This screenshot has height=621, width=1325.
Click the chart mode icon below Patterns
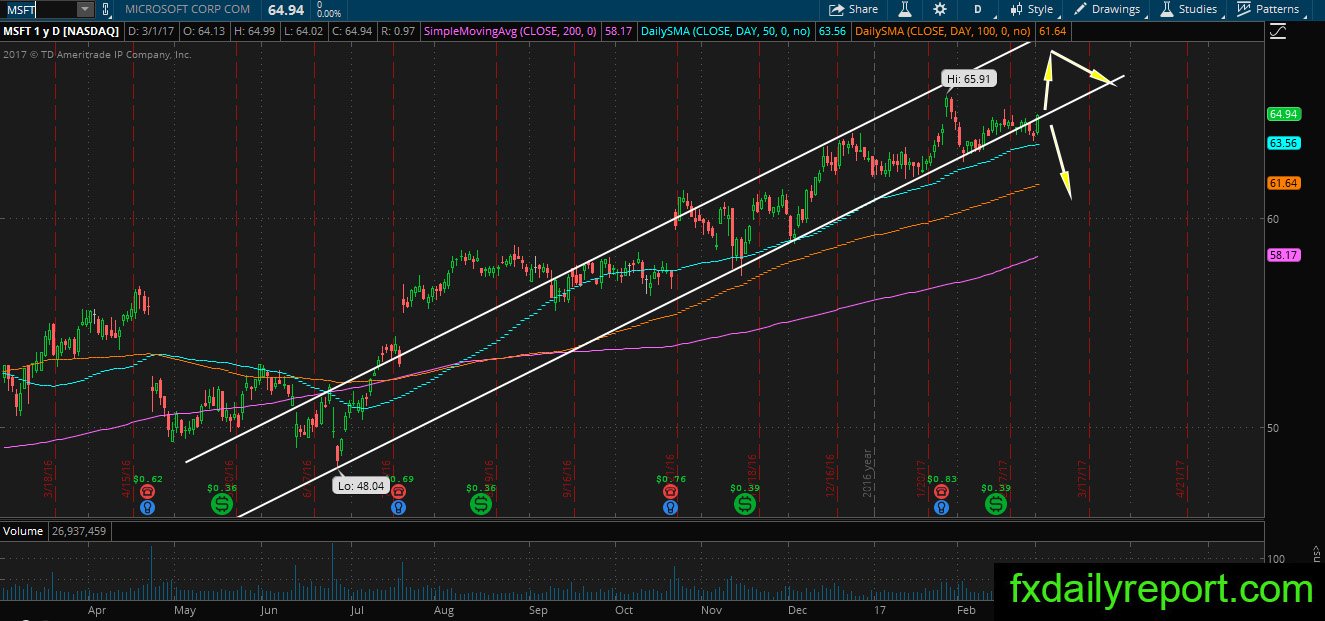pos(1277,32)
